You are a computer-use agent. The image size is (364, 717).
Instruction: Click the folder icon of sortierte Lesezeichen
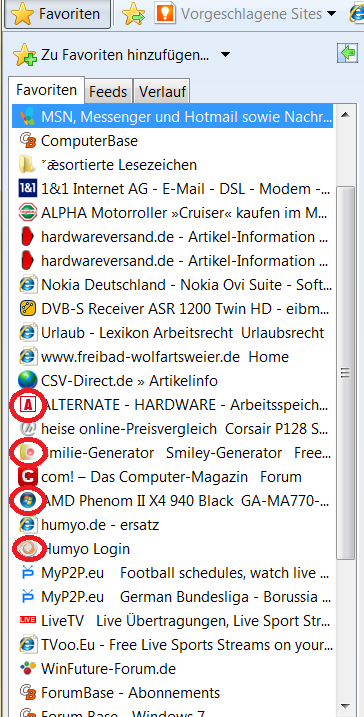28,164
